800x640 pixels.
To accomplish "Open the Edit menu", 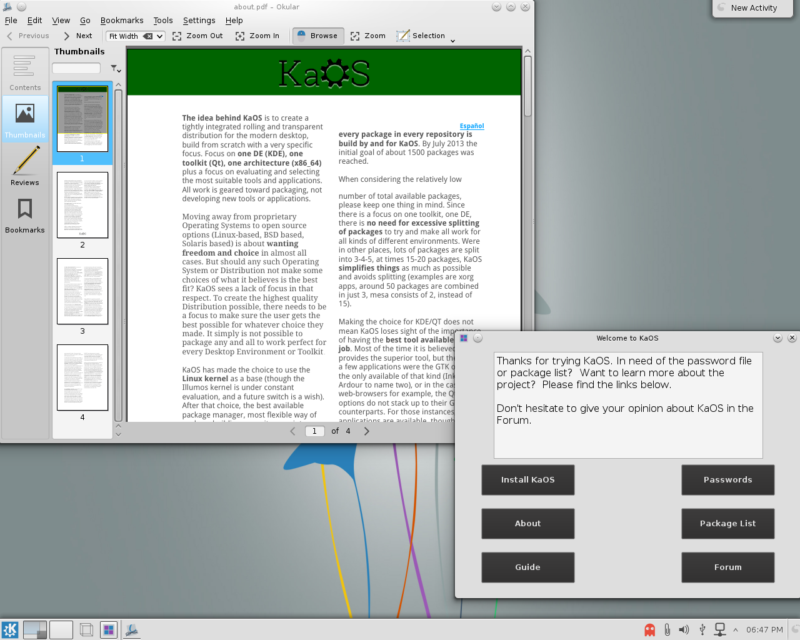I will point(34,20).
